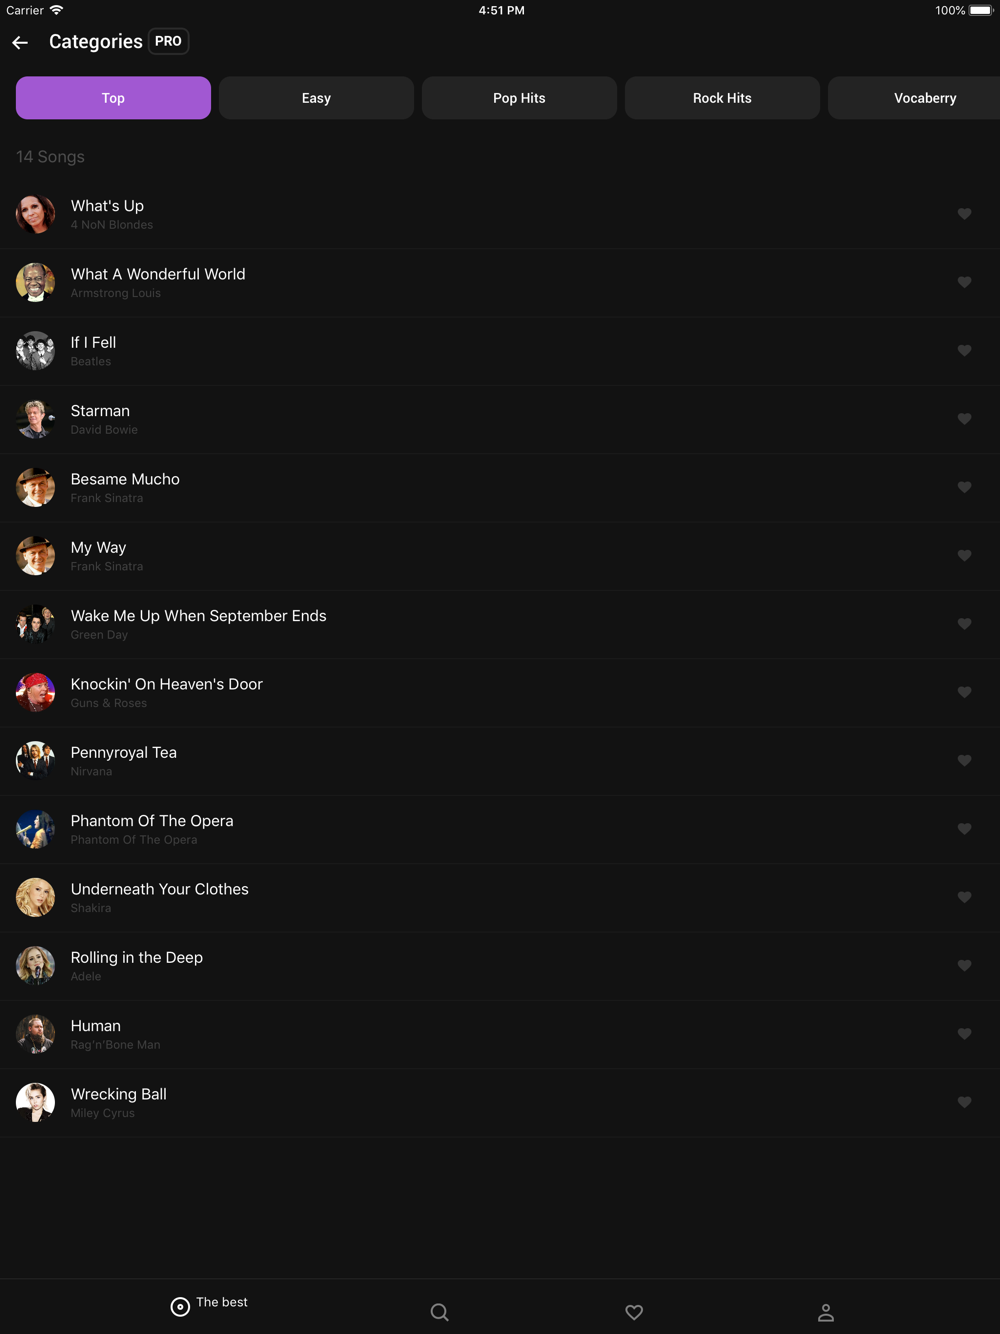1000x1334 pixels.
Task: Open the profile person icon
Action: coord(826,1312)
